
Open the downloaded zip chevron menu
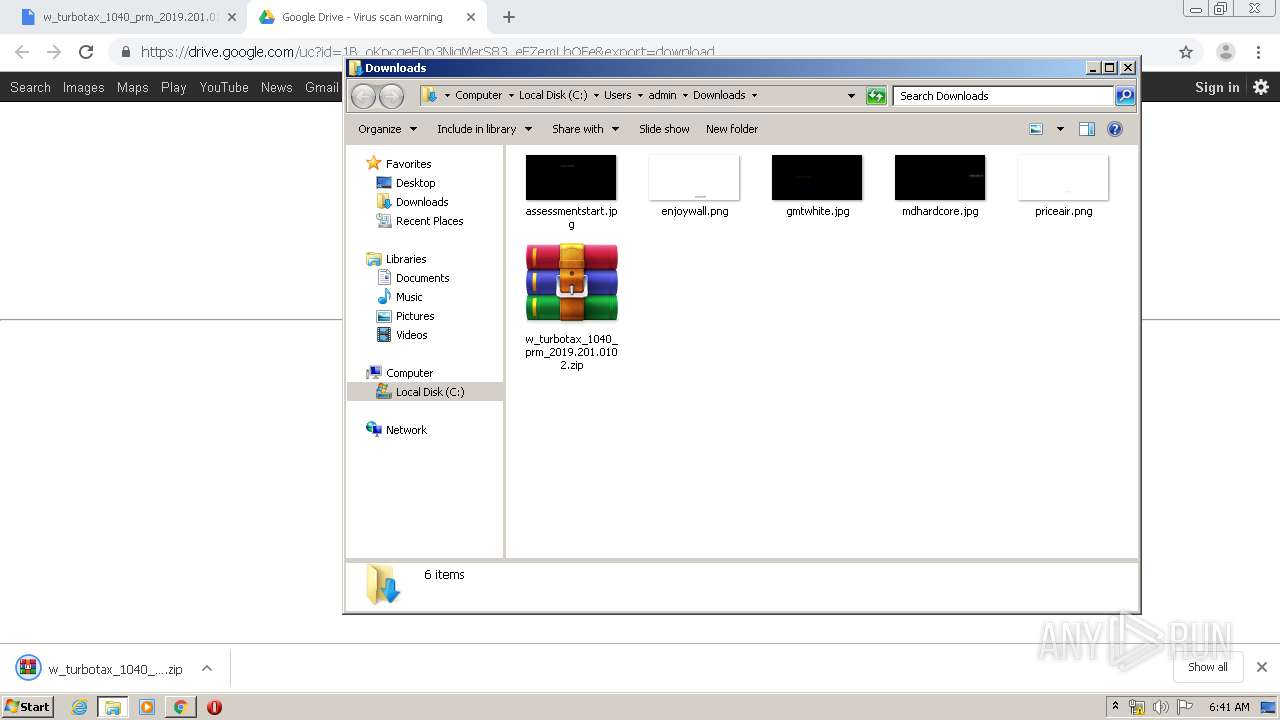point(207,668)
